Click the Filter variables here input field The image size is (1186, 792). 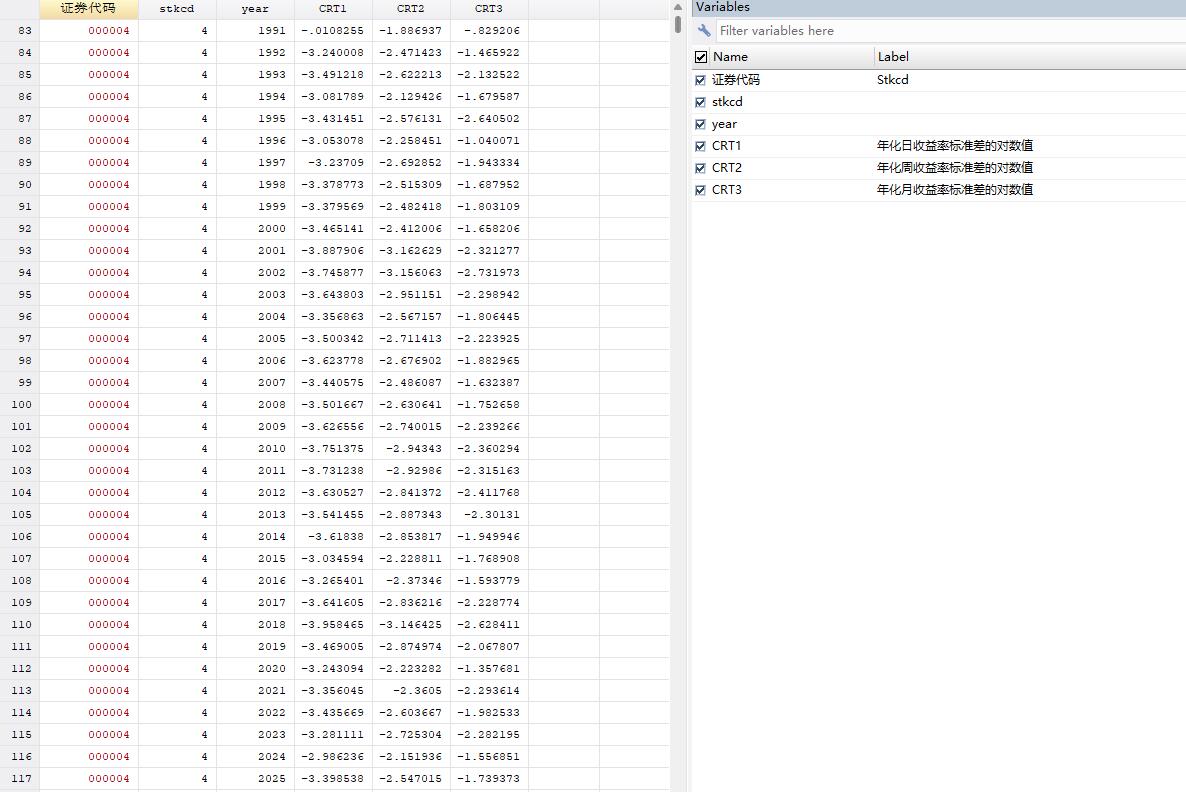(950, 30)
